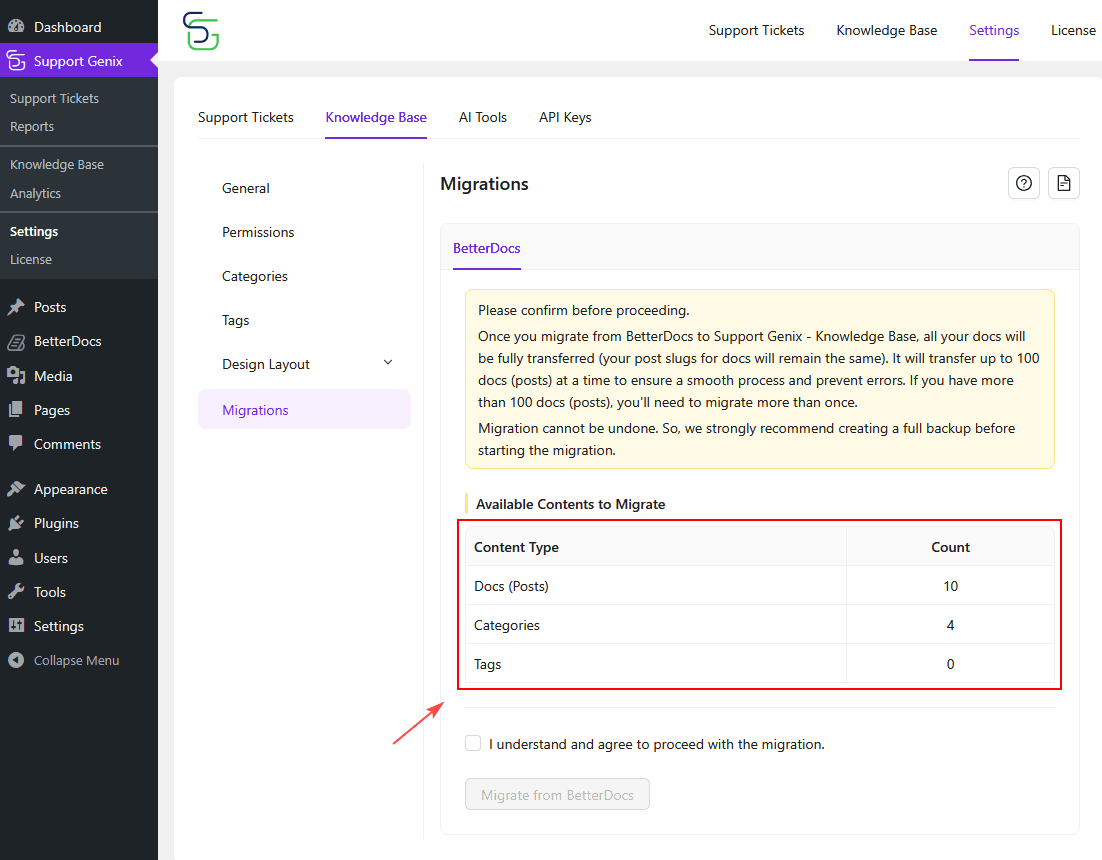Select the BetterDocs migration tab
Viewport: 1102px width, 860px height.
click(x=487, y=248)
